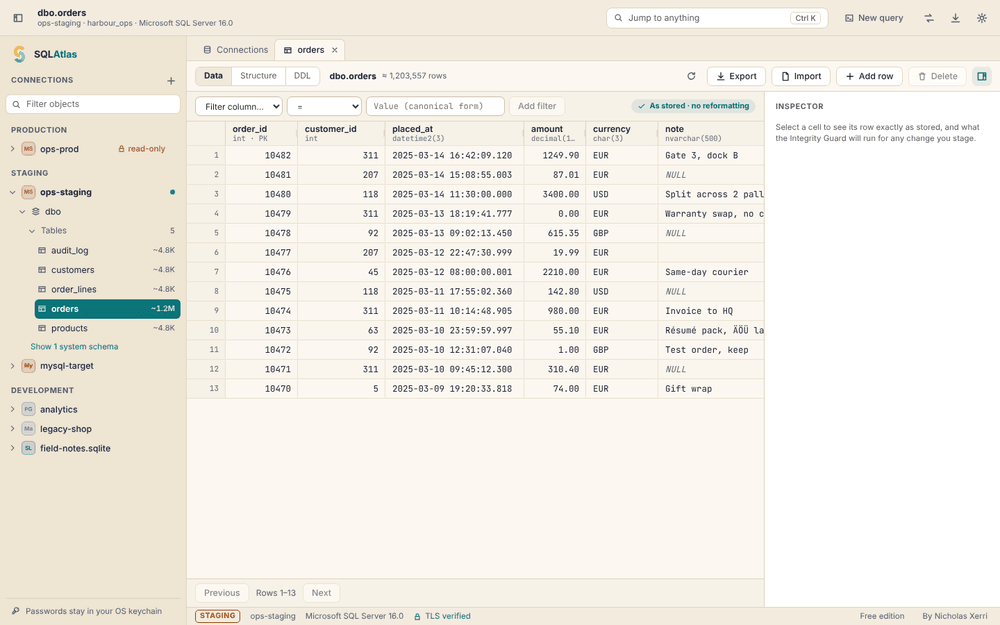The height and width of the screenshot is (625, 1000).
Task: Click the order_lines table icon
Action: pos(42,289)
